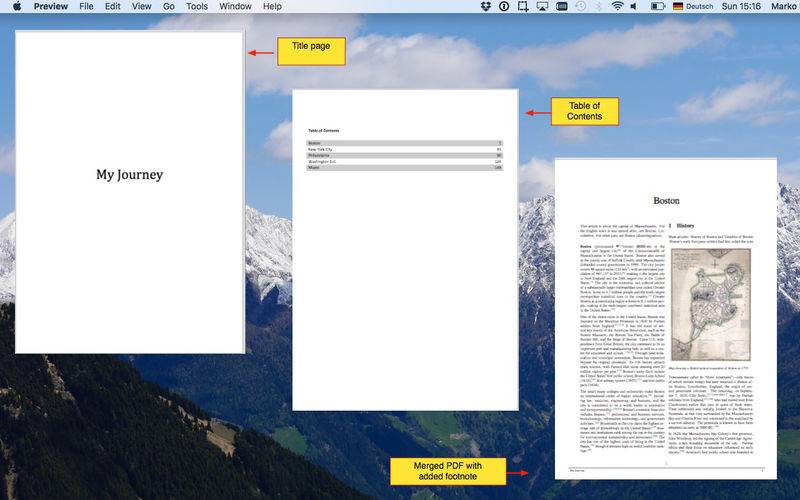Screen dimensions: 800x500
Task: Open the Wi-Fi status menu
Action: (618, 6)
